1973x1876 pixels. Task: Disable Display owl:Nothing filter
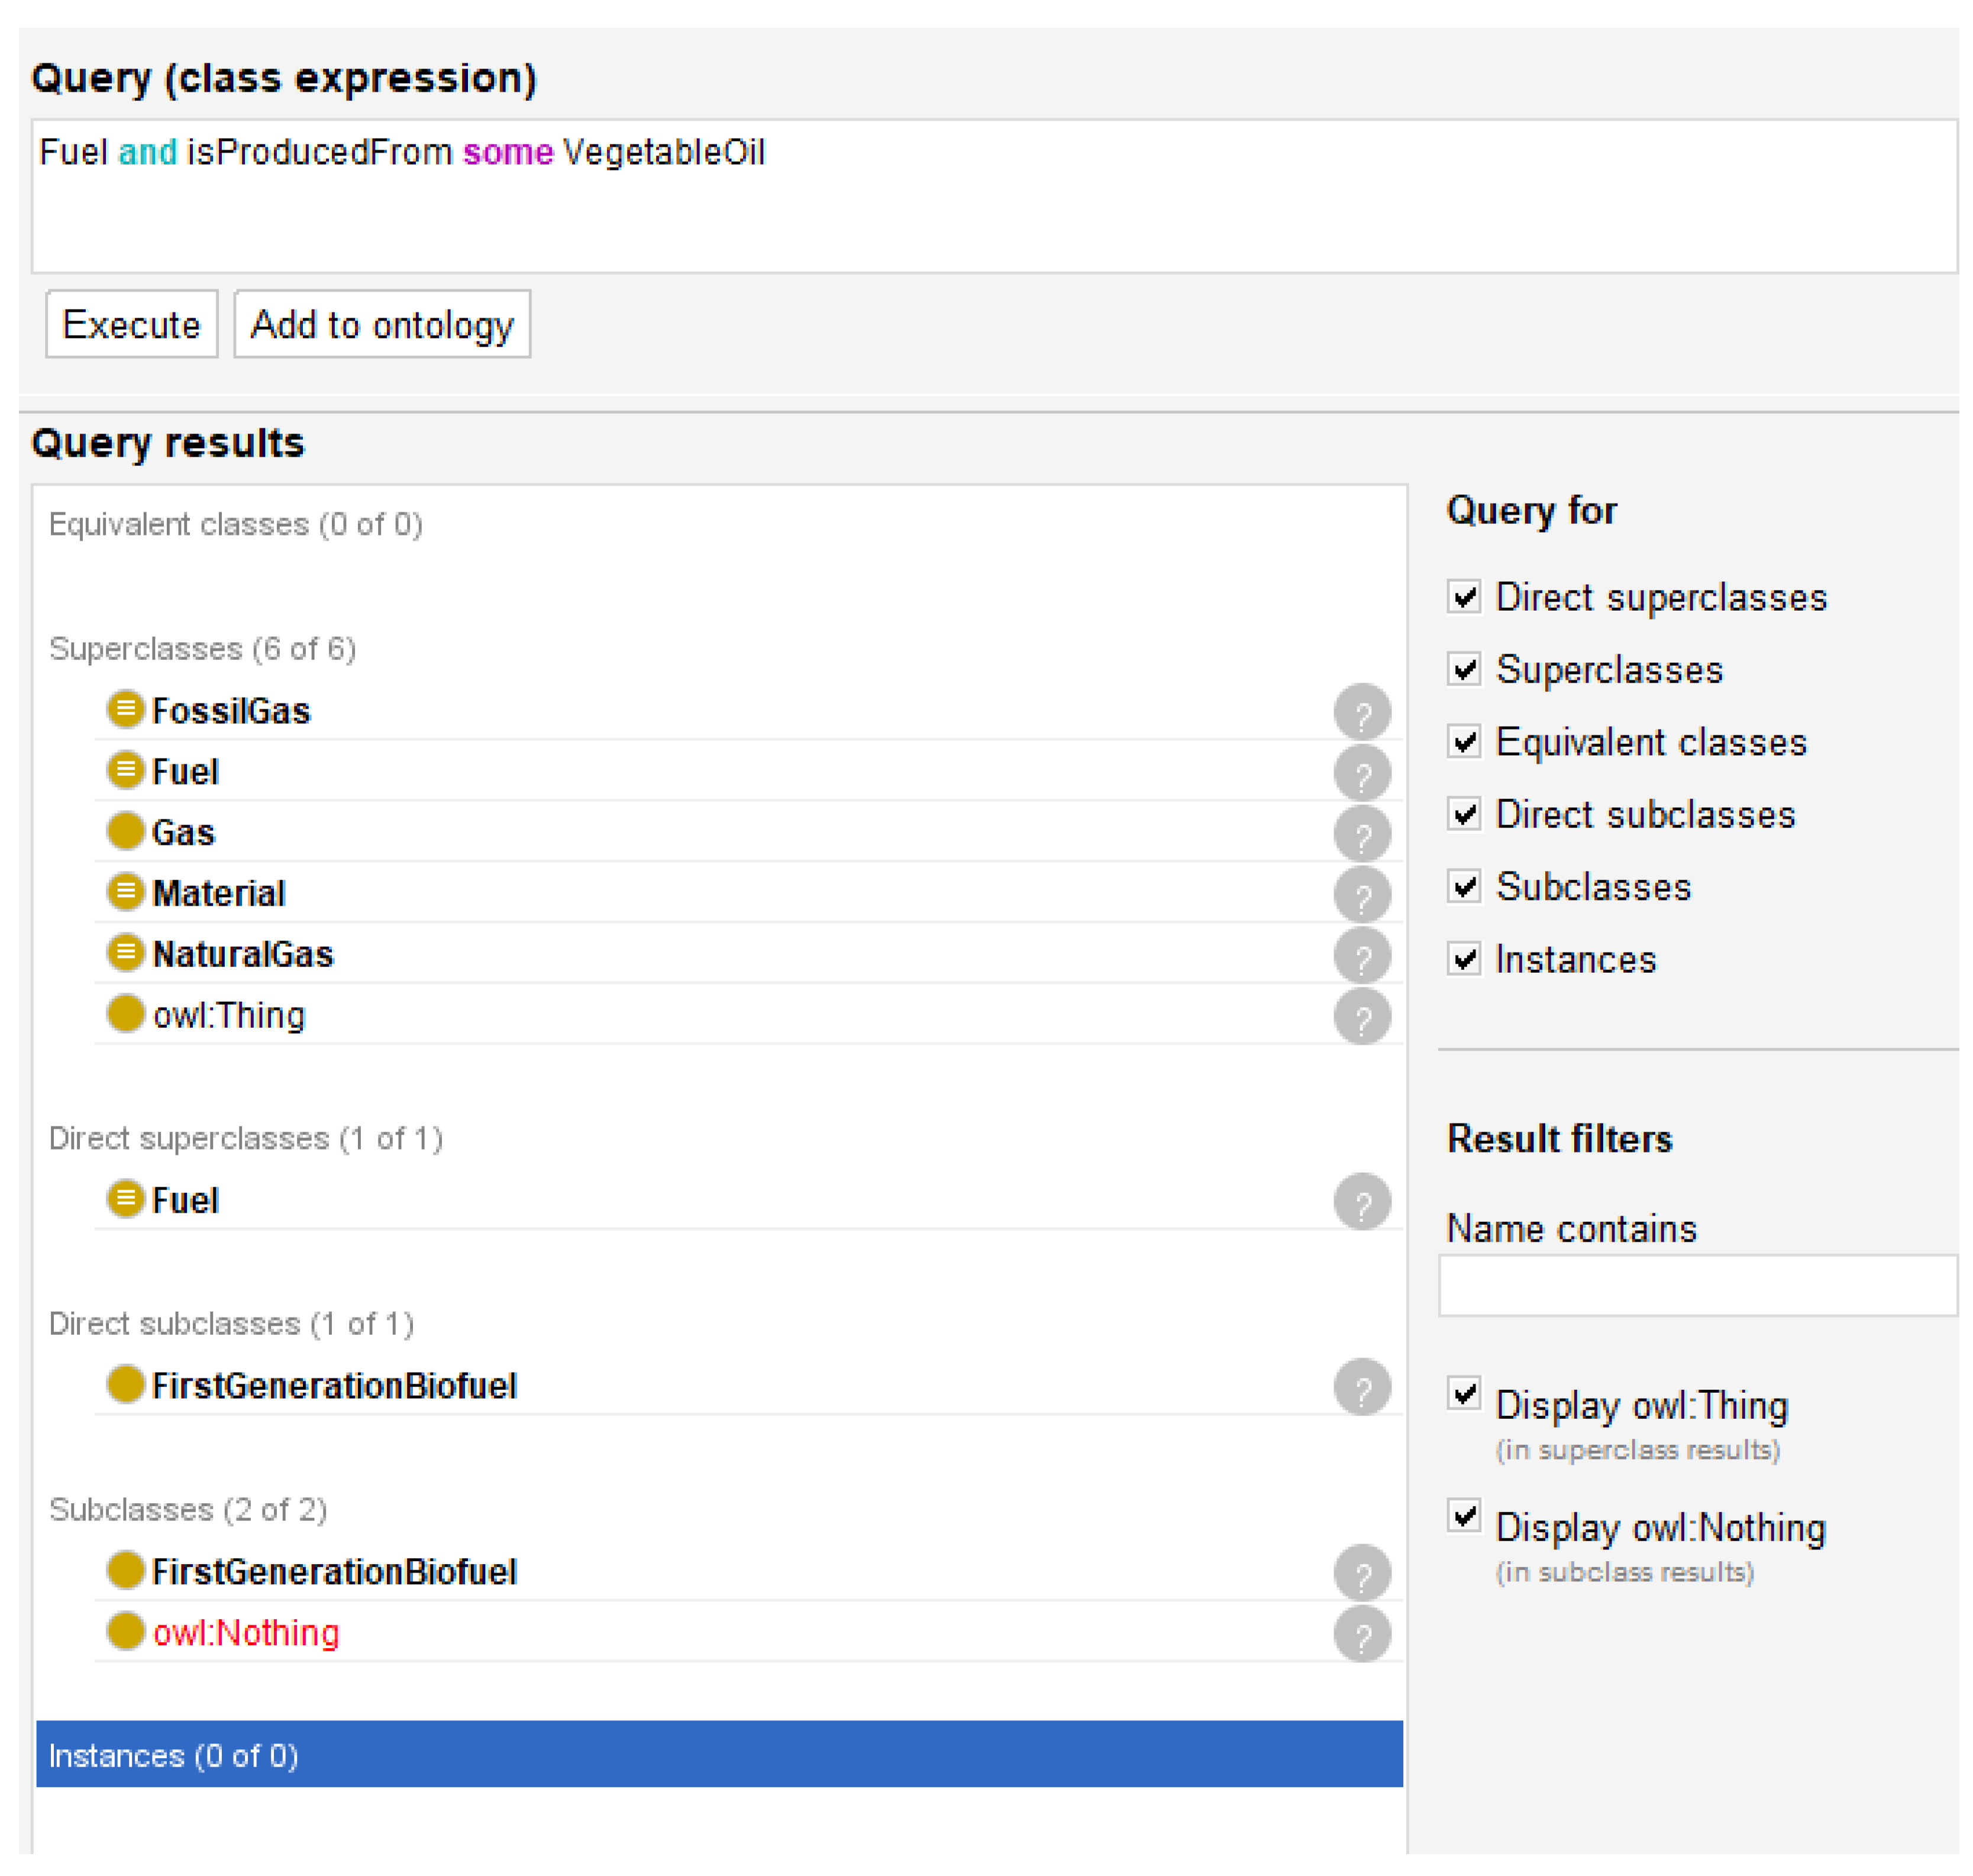tap(1463, 1516)
